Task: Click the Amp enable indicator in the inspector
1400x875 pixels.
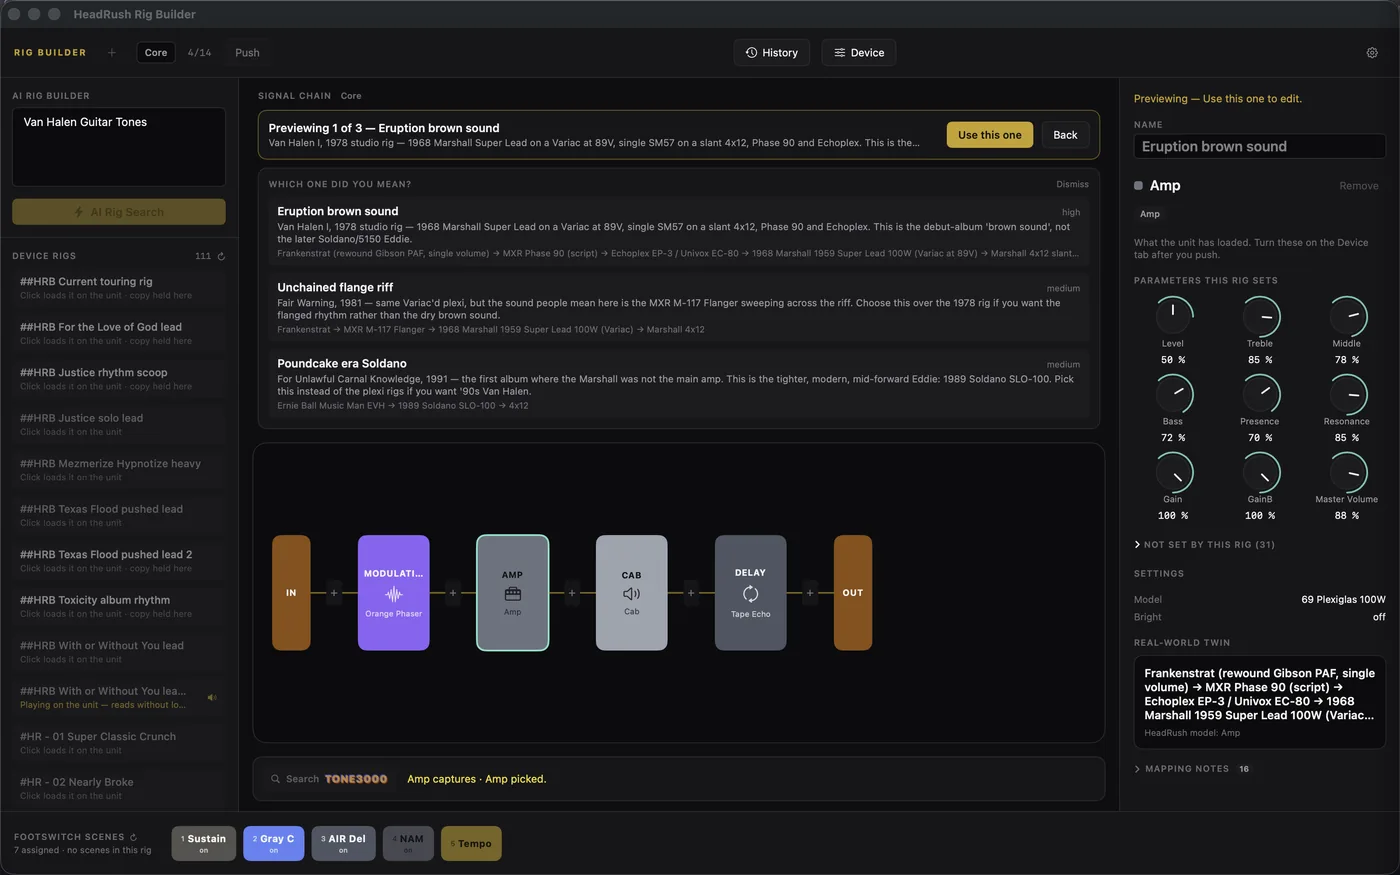Action: pos(1138,186)
